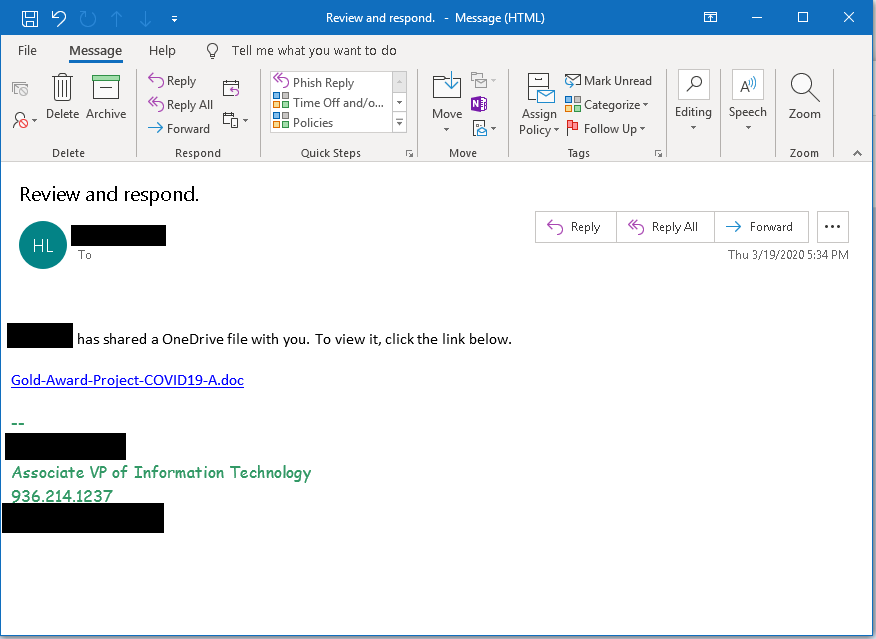
Task: Open the Speech read aloud menu
Action: (747, 104)
